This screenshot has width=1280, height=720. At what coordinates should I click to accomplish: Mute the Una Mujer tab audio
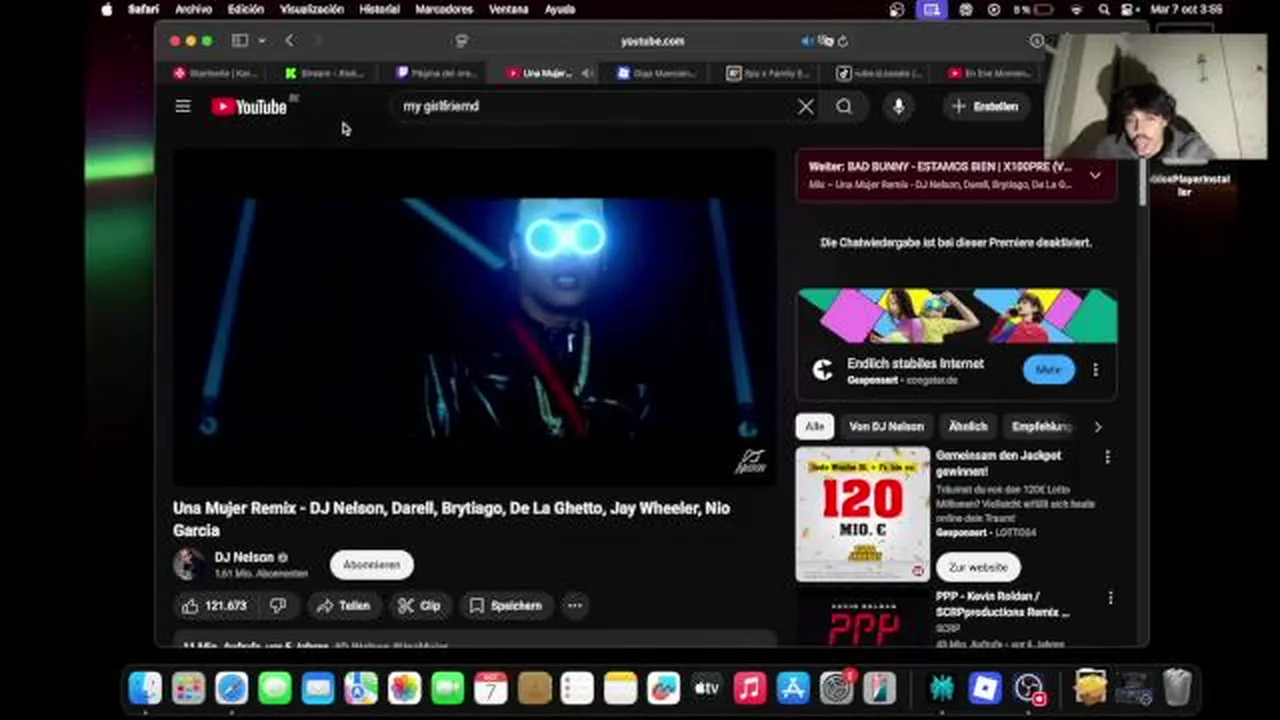tap(586, 73)
